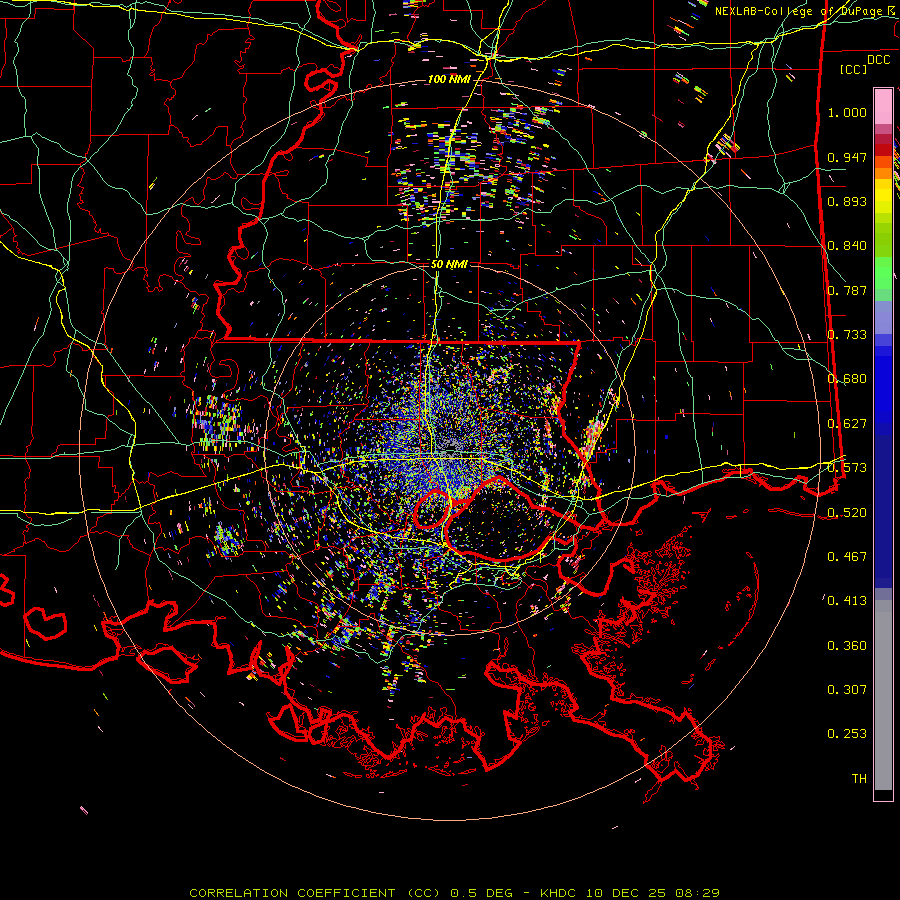The image size is (900, 900).
Task: Click the 0.733 scale value
Action: pyautogui.click(x=847, y=335)
